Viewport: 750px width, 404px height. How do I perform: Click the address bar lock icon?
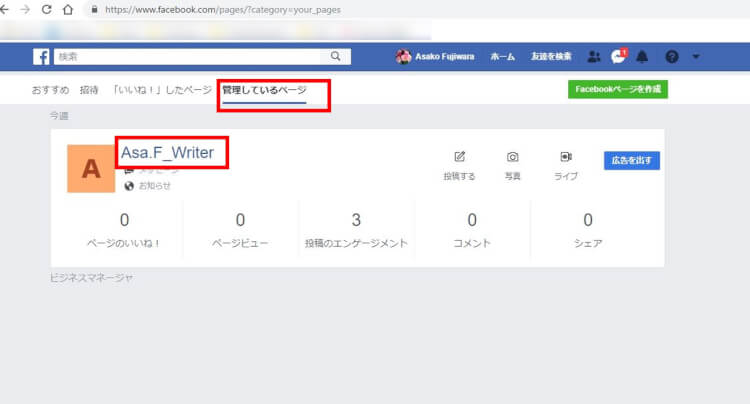(x=95, y=10)
